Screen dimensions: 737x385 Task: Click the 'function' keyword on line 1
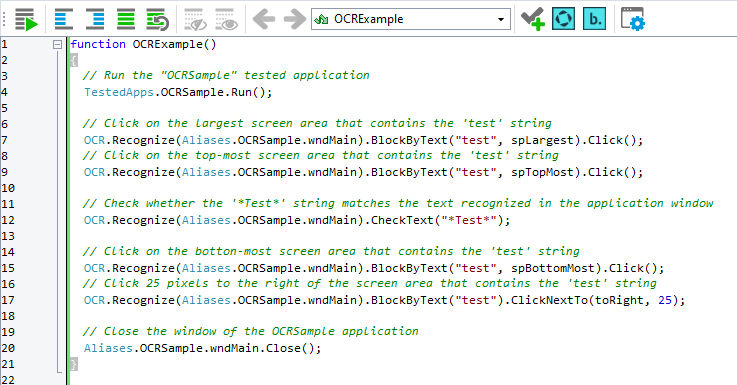(x=98, y=44)
